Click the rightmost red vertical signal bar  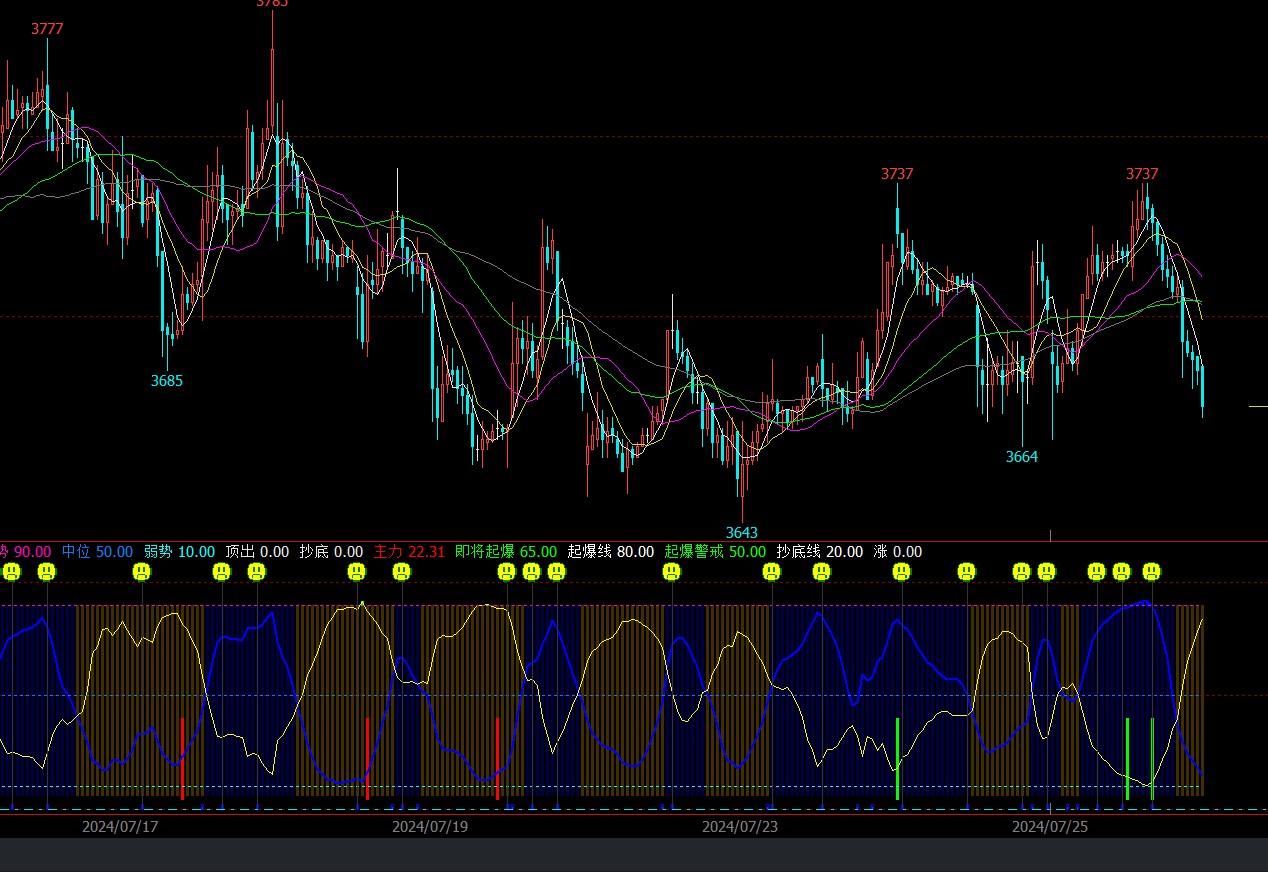pos(497,758)
